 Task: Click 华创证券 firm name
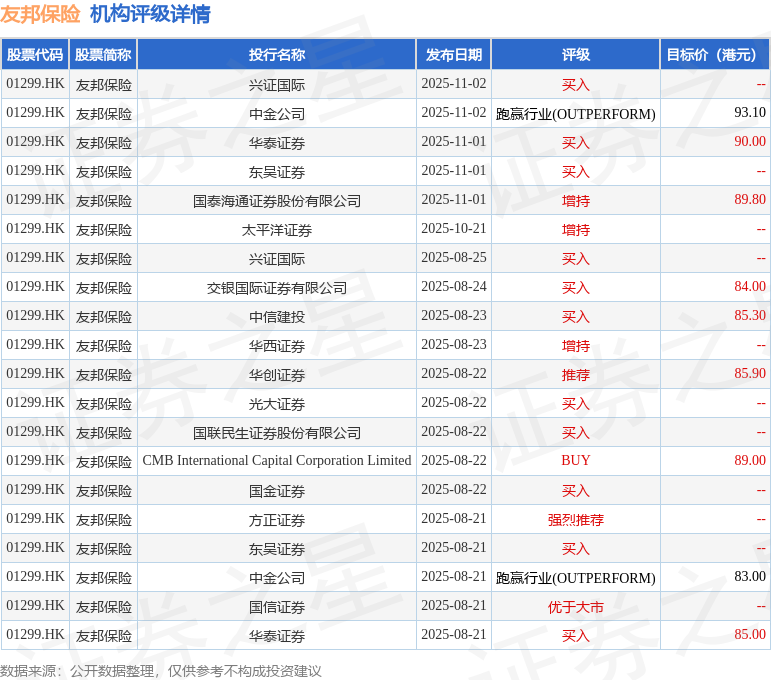[277, 375]
